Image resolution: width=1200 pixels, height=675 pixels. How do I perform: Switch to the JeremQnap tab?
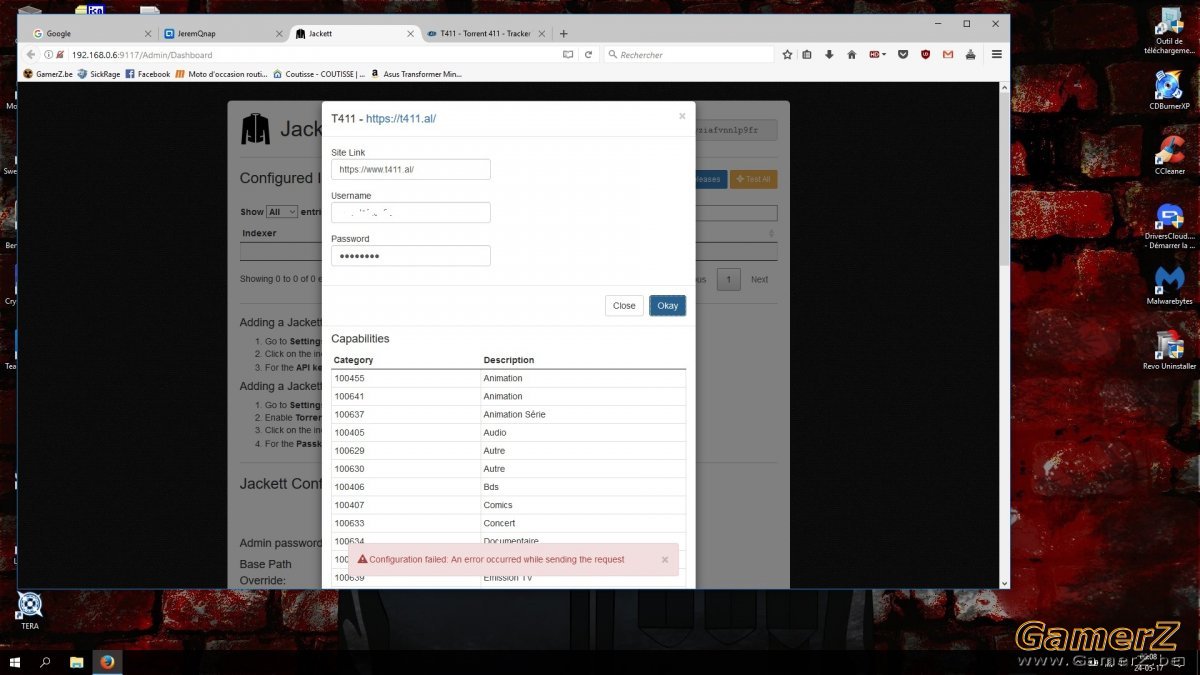coord(220,34)
